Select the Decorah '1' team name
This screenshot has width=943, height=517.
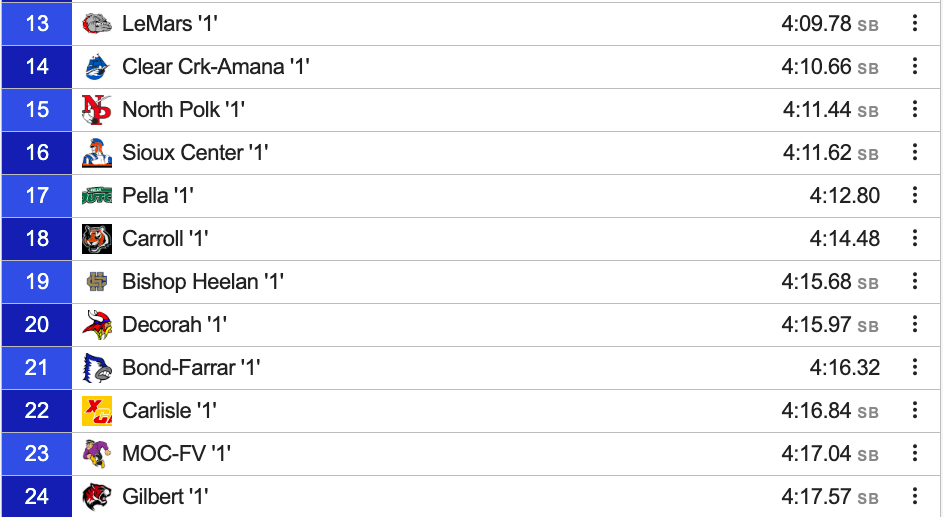coord(174,325)
